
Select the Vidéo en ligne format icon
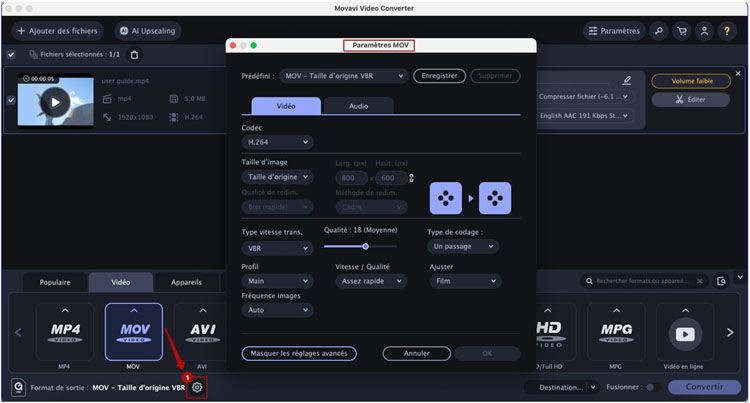click(685, 332)
